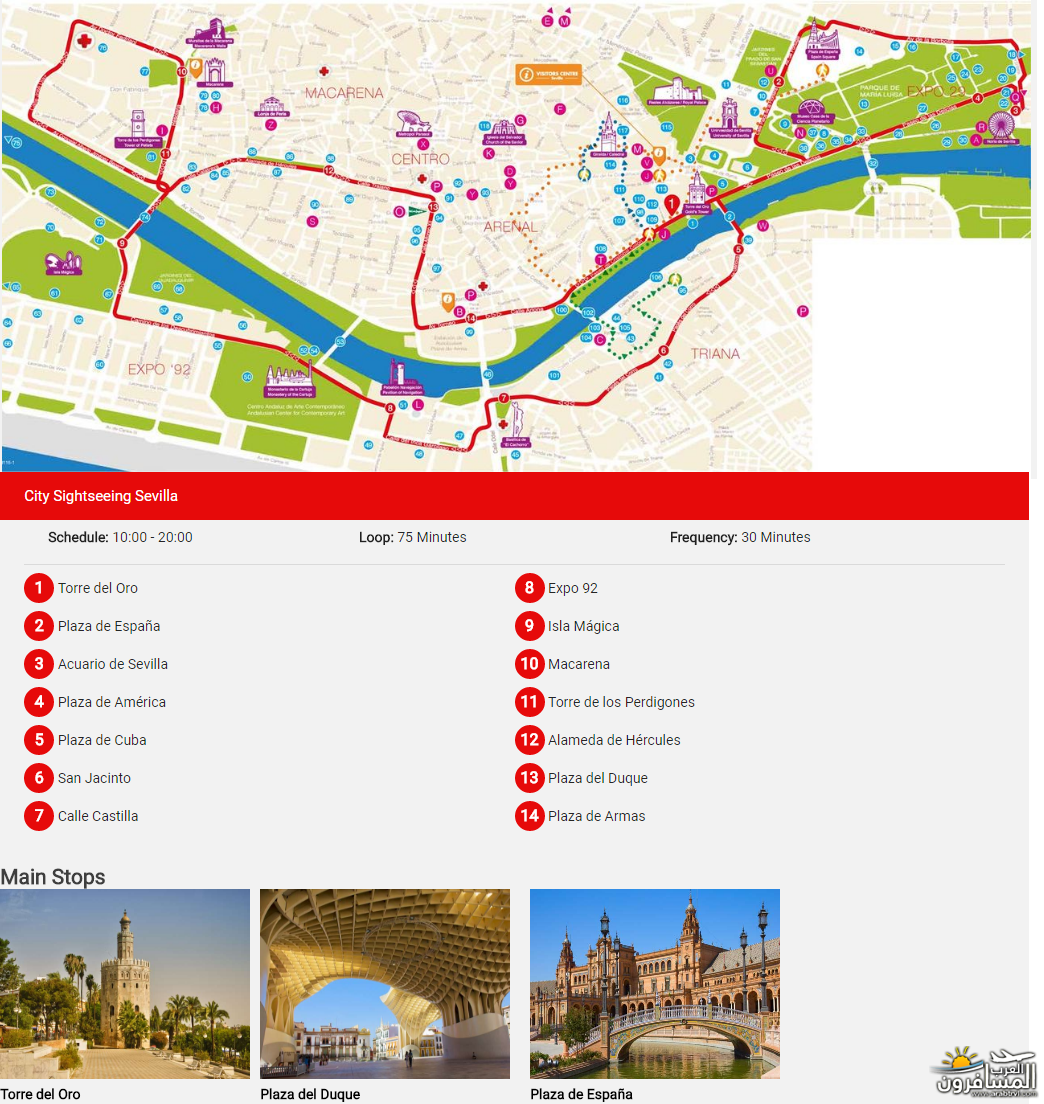Click 'San Jacinto' in the stops list

click(x=94, y=778)
